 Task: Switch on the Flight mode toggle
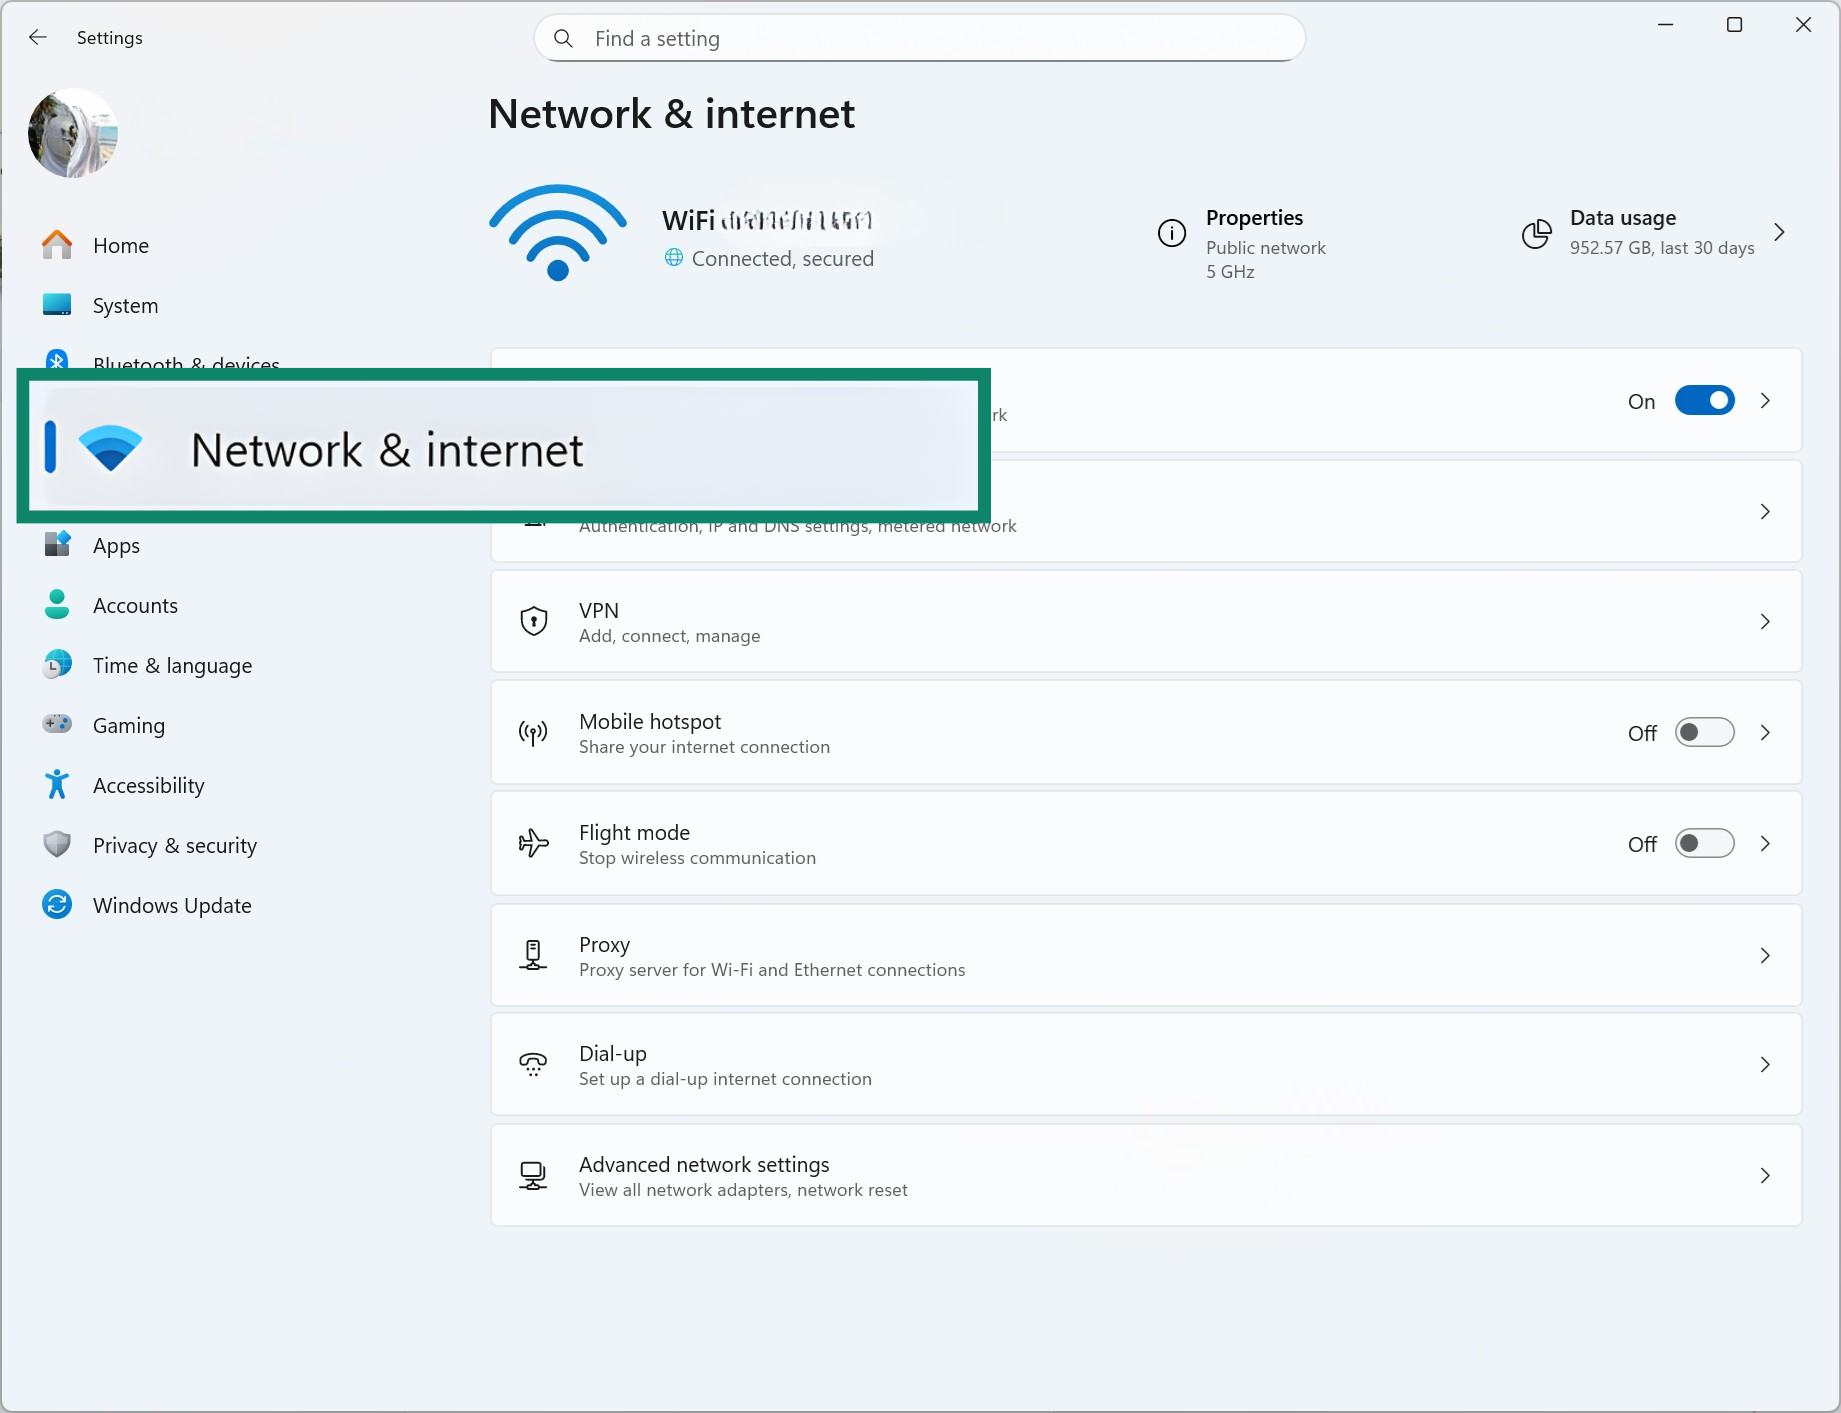click(x=1705, y=844)
